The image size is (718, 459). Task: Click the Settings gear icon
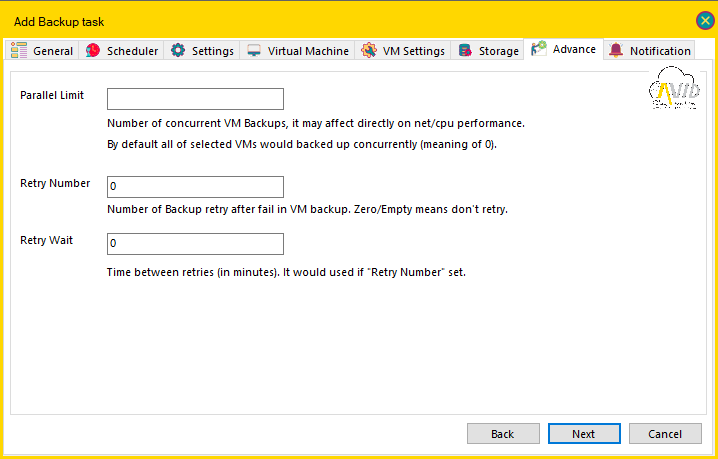(x=178, y=50)
